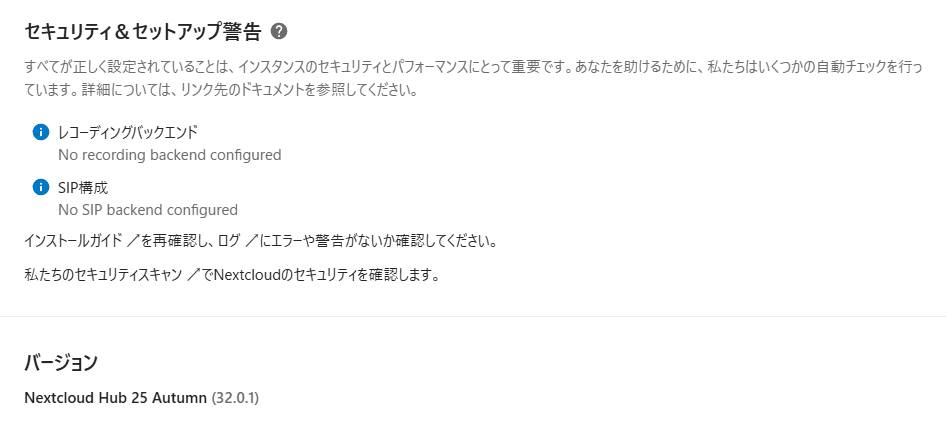Open the 私たちのセキュリティスキャン link
The height and width of the screenshot is (432, 946).
[x=107, y=275]
